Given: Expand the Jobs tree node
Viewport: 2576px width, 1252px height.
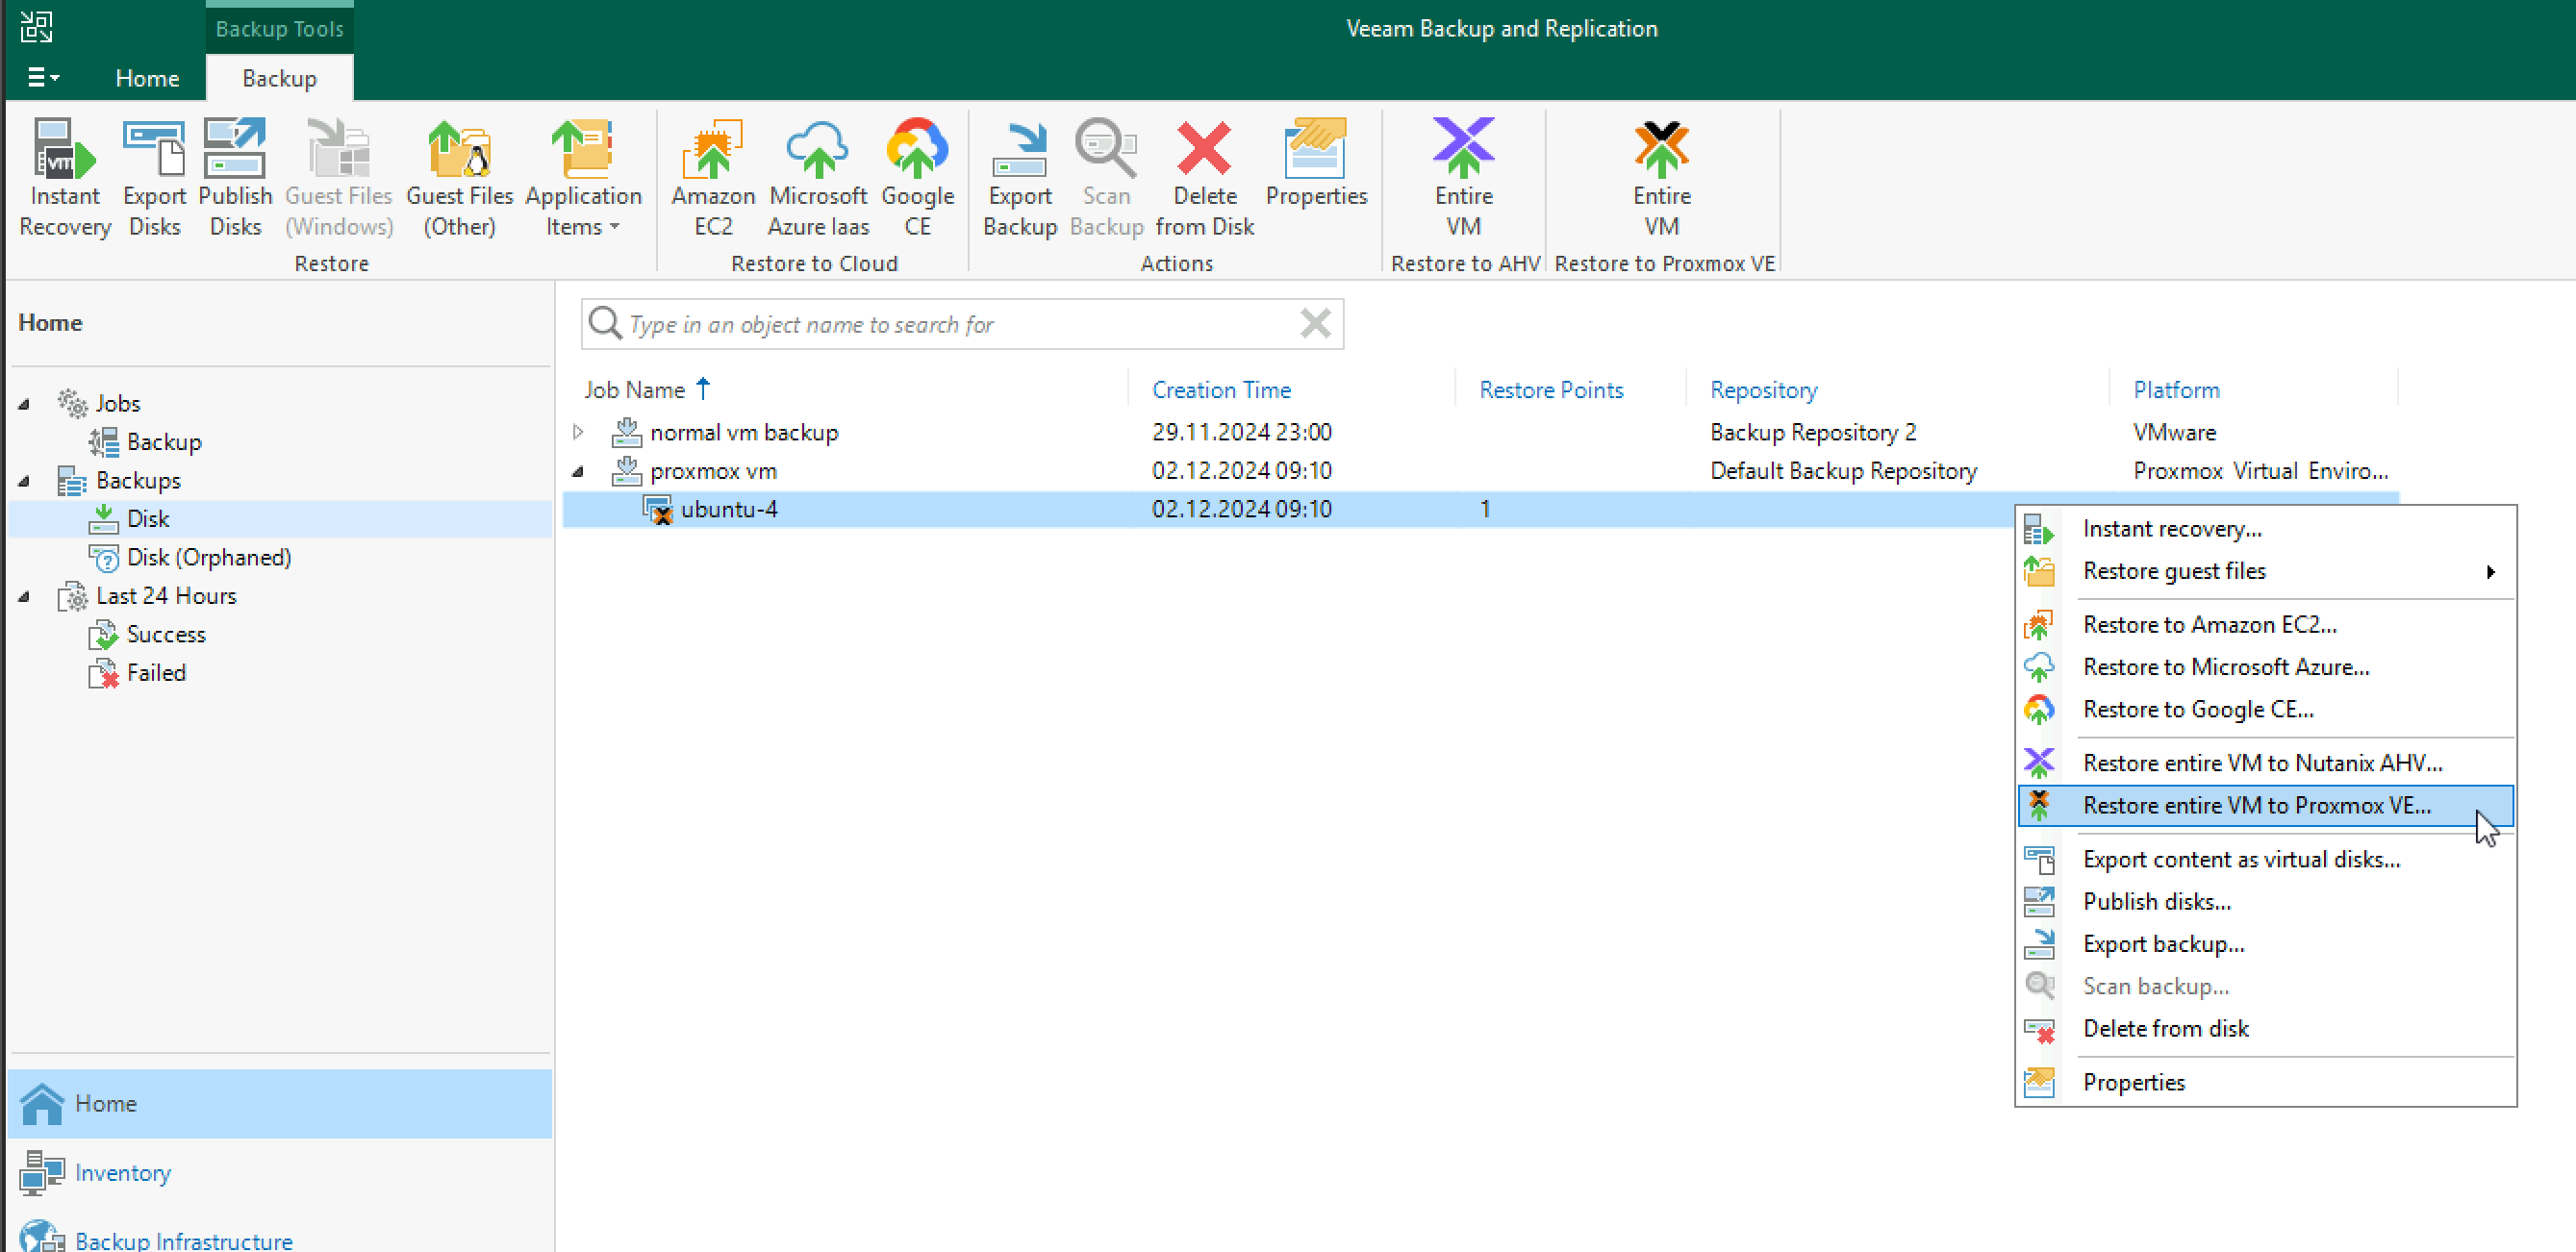Looking at the screenshot, I should 30,403.
